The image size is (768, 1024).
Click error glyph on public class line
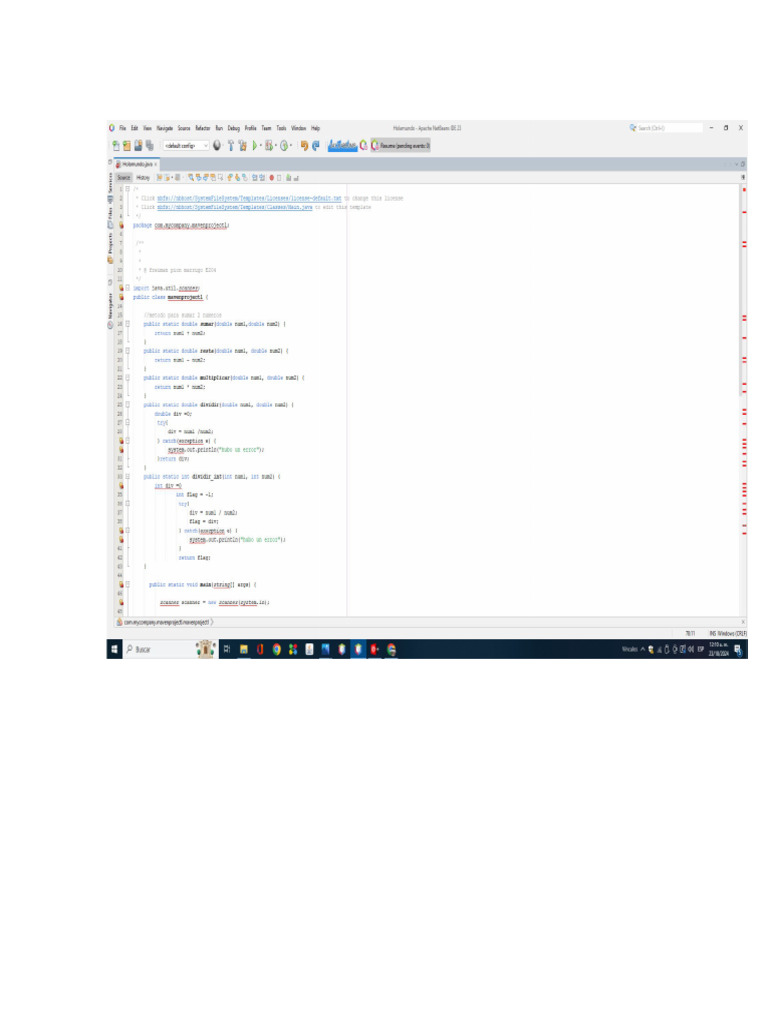(121, 297)
